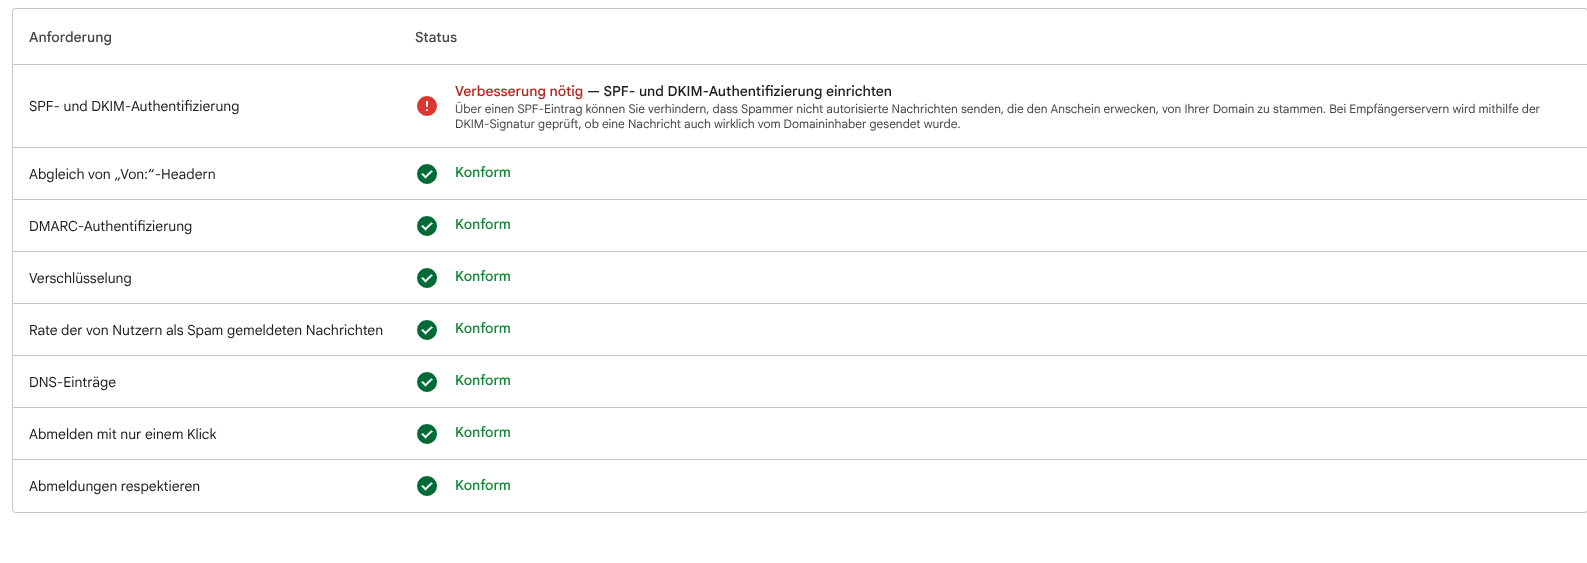This screenshot has width=1587, height=563.
Task: Click the "Status" column header
Action: pyautogui.click(x=436, y=37)
